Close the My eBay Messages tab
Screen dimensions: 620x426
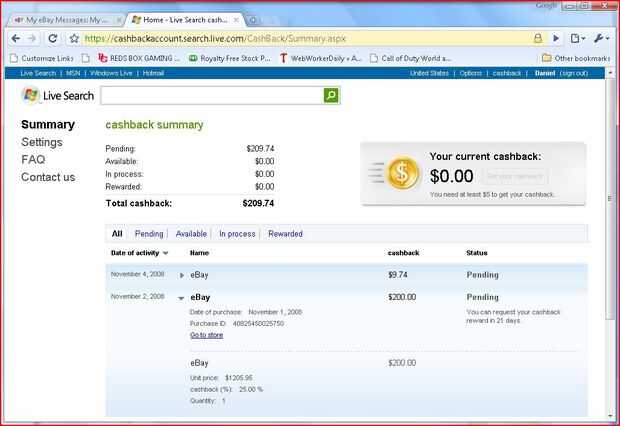click(x=119, y=20)
